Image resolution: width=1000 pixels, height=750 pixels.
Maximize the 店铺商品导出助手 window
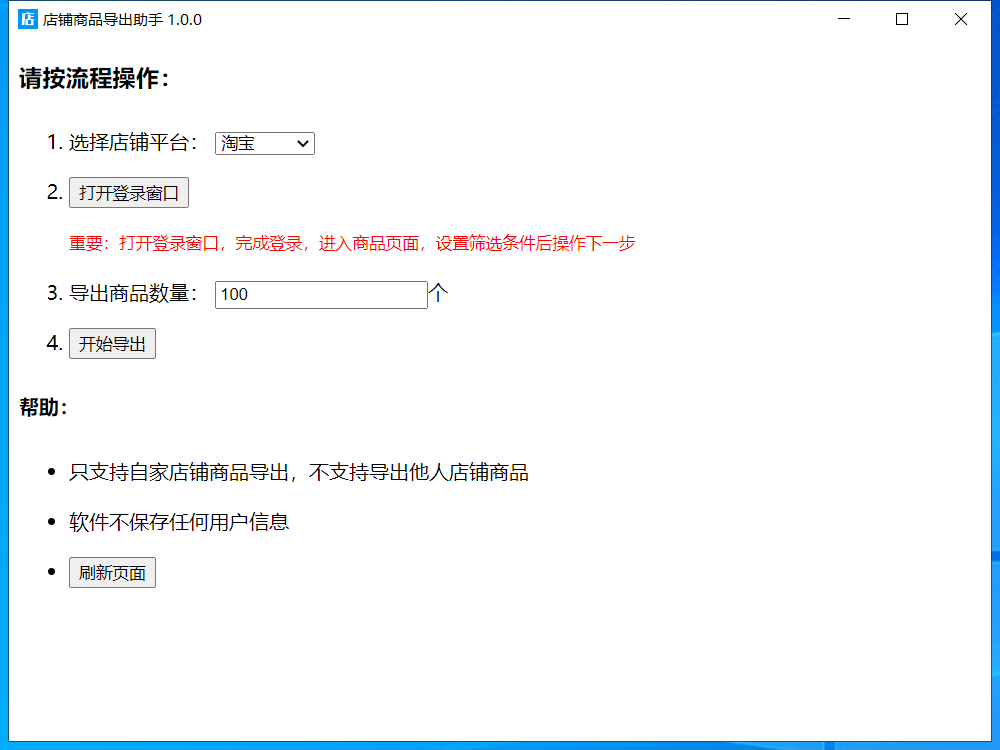pos(902,19)
